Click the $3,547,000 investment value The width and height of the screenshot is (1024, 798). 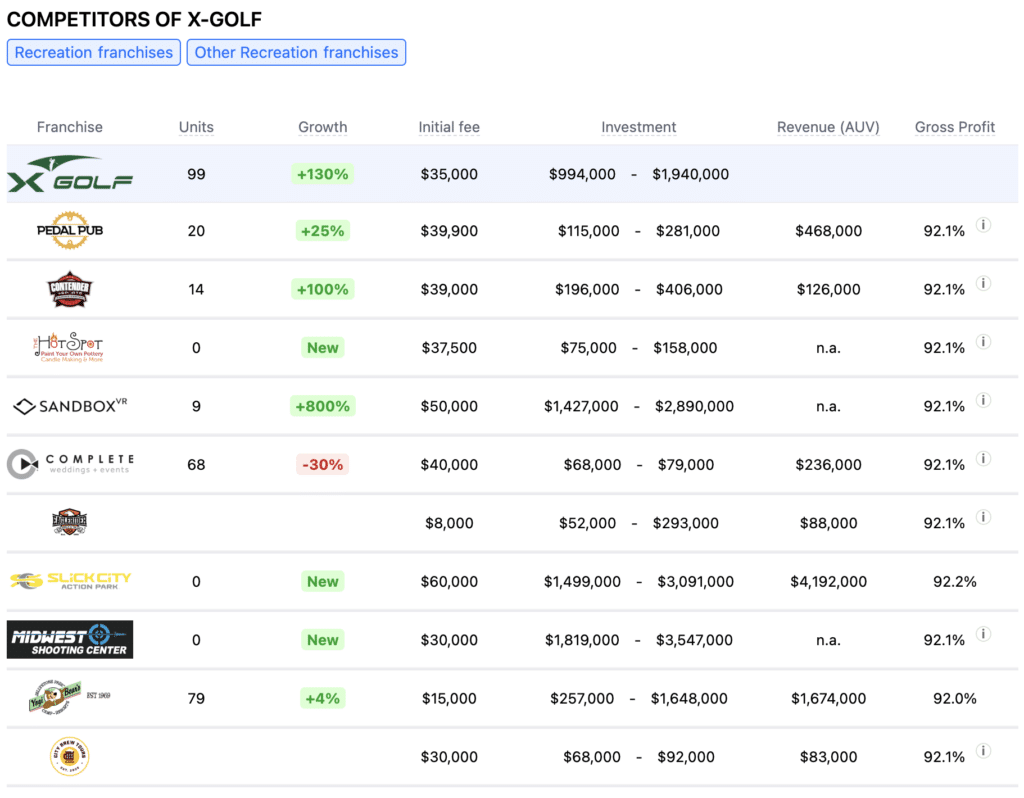pos(694,640)
